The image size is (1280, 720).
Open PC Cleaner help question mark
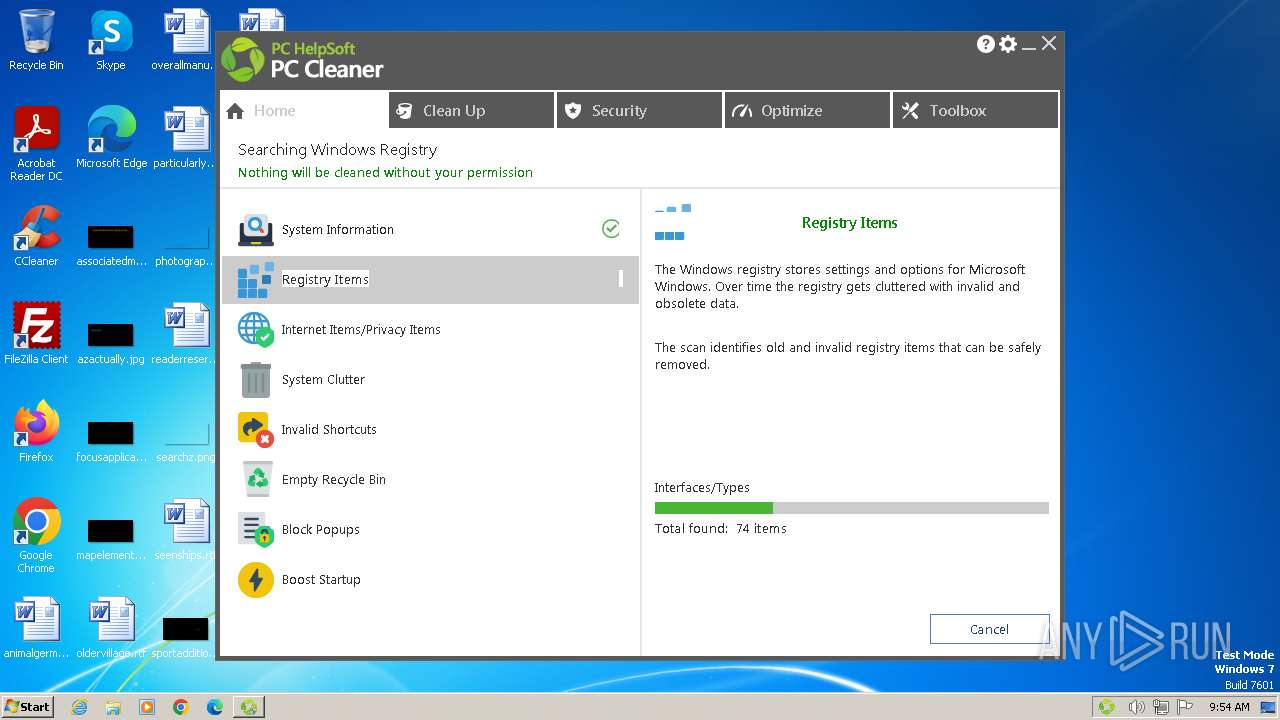[986, 44]
